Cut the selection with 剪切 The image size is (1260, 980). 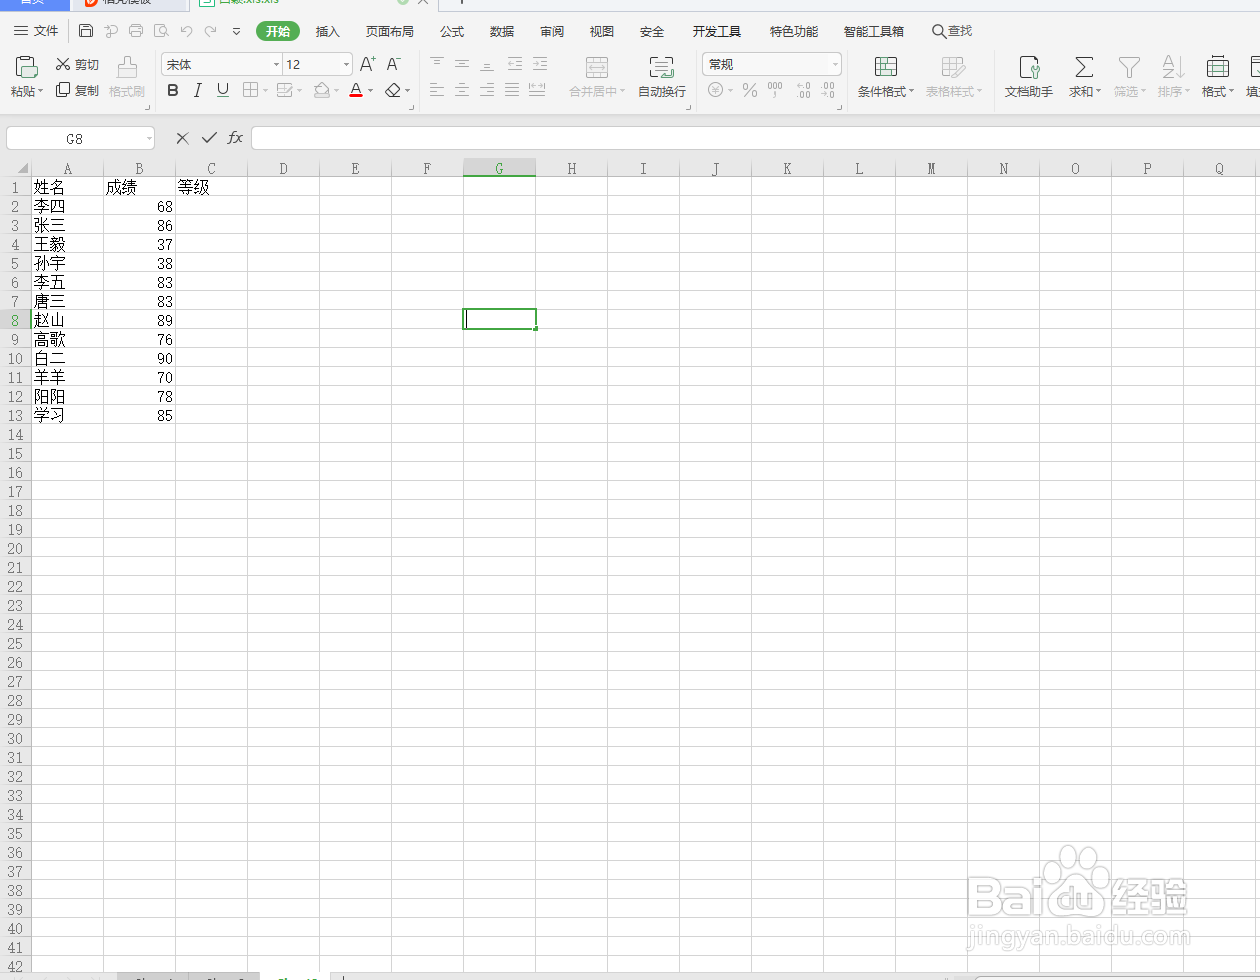pyautogui.click(x=77, y=64)
